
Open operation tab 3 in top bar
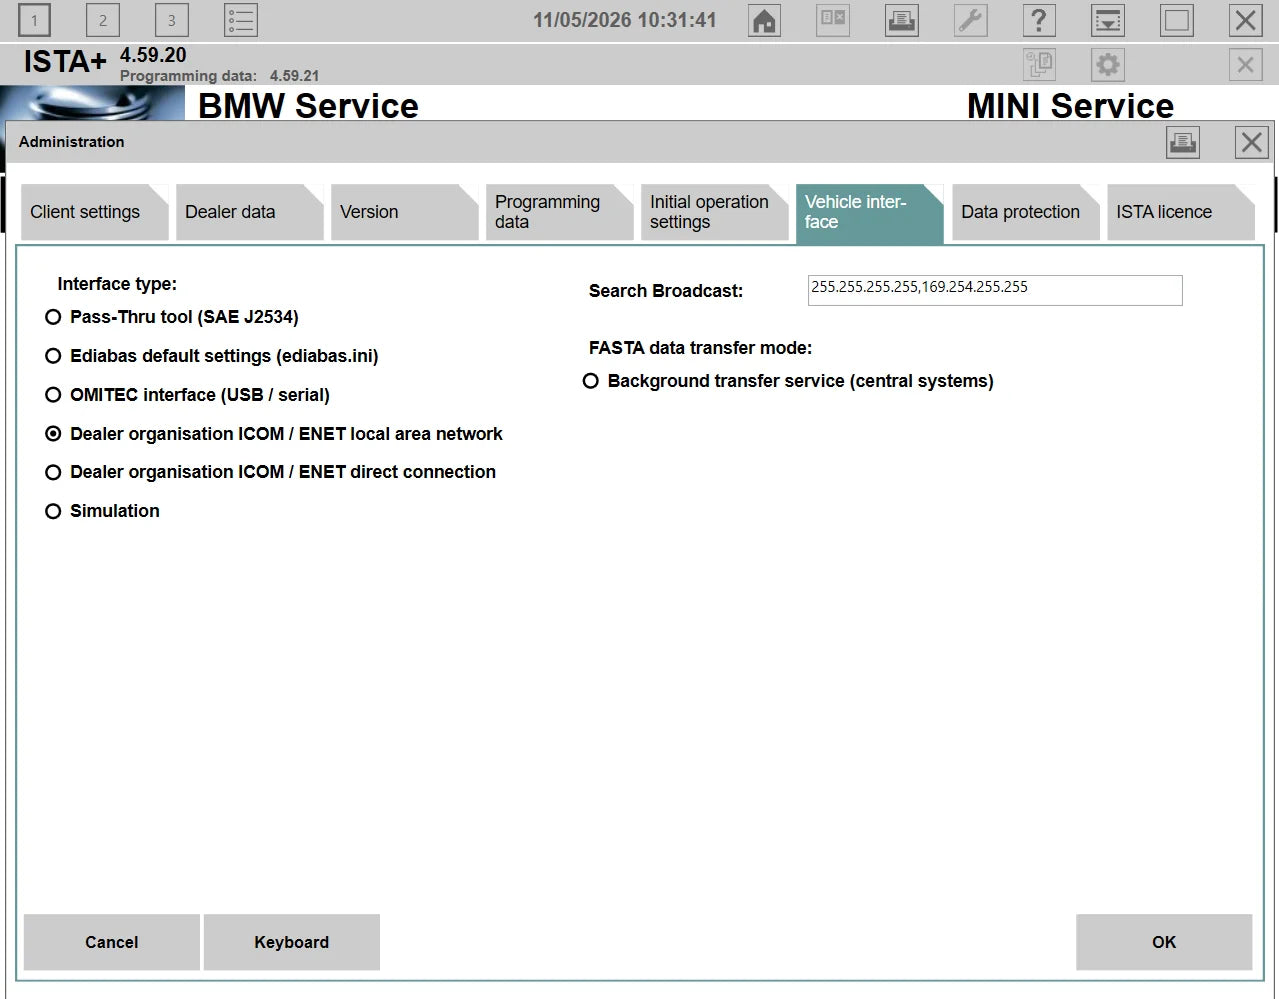click(171, 20)
